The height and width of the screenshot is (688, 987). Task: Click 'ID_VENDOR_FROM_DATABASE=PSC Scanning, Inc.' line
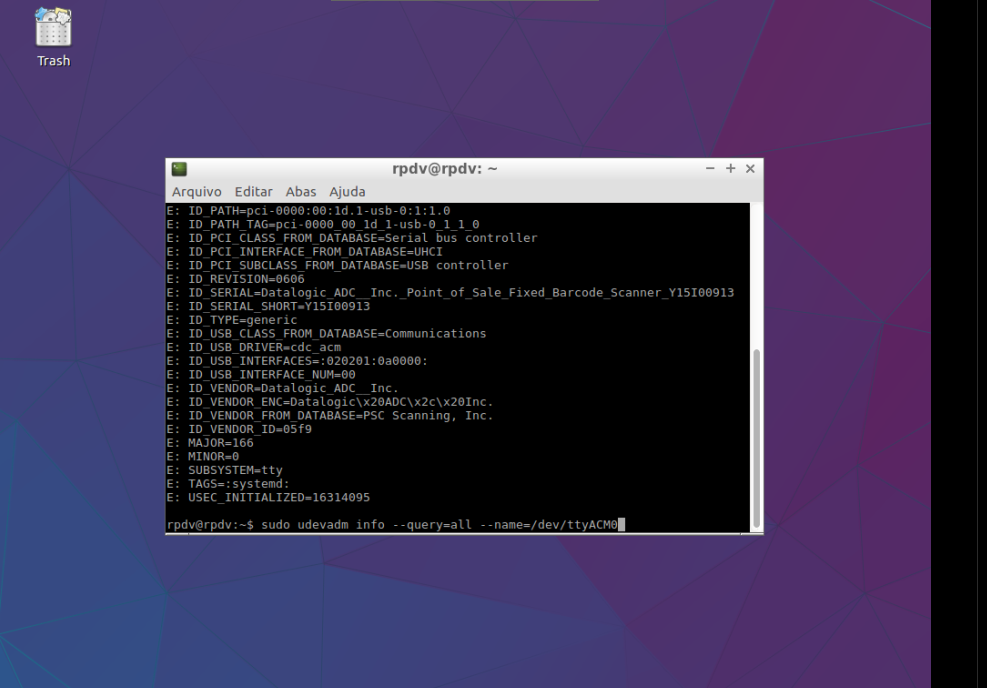(x=330, y=415)
